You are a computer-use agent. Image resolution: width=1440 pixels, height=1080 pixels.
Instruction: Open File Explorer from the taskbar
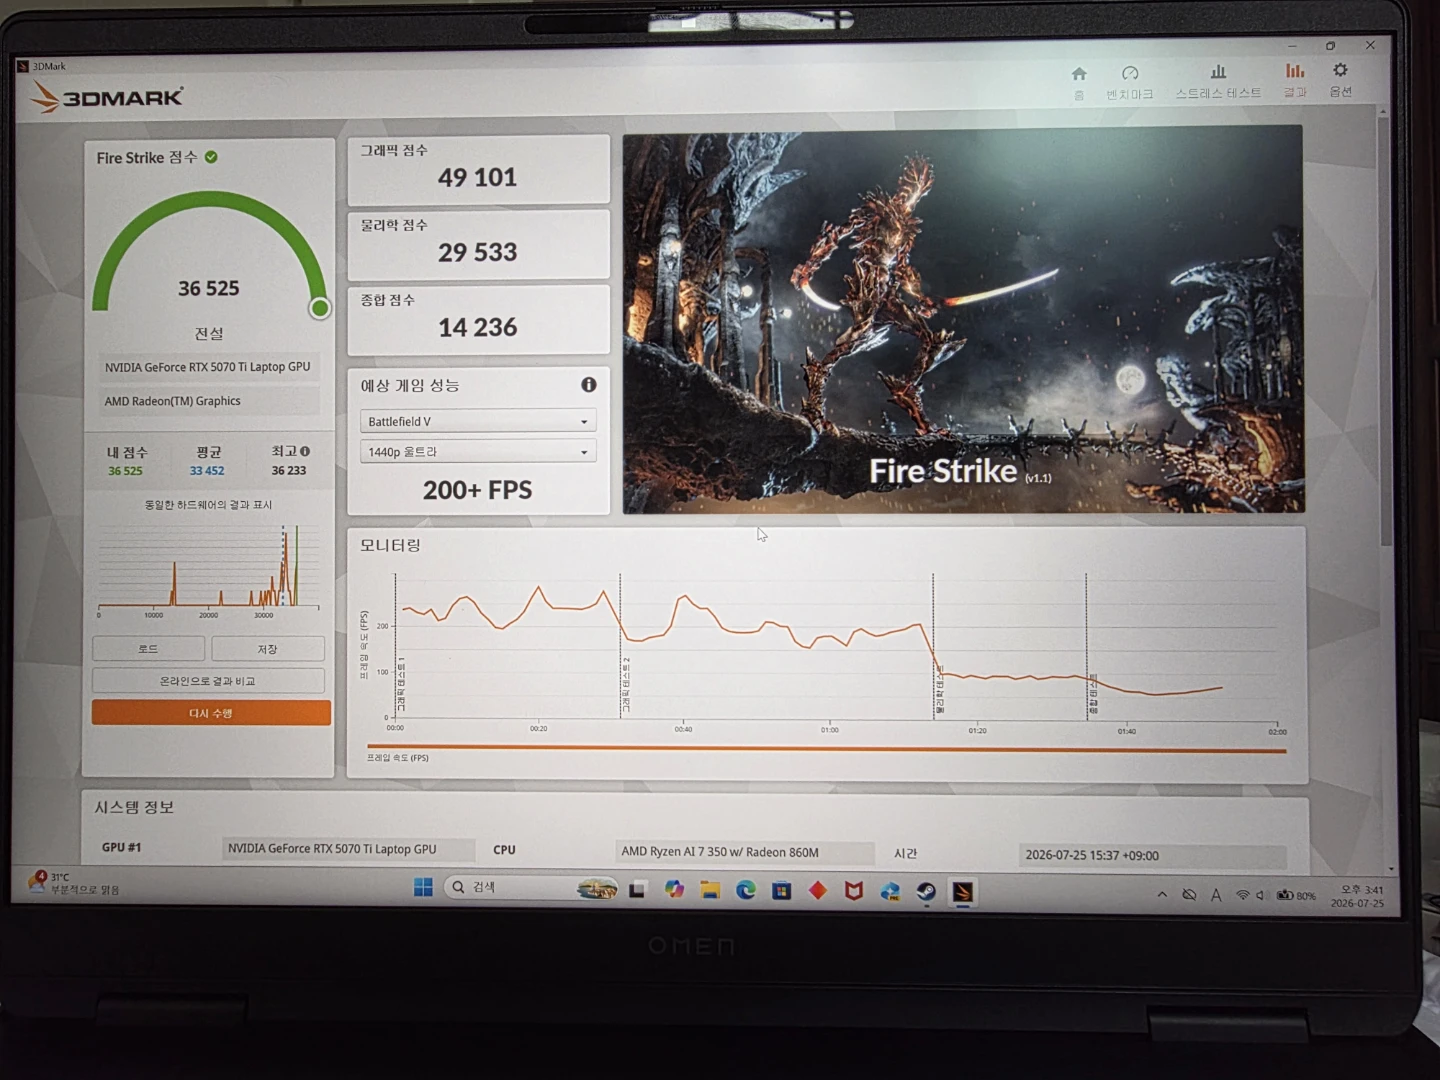[710, 890]
